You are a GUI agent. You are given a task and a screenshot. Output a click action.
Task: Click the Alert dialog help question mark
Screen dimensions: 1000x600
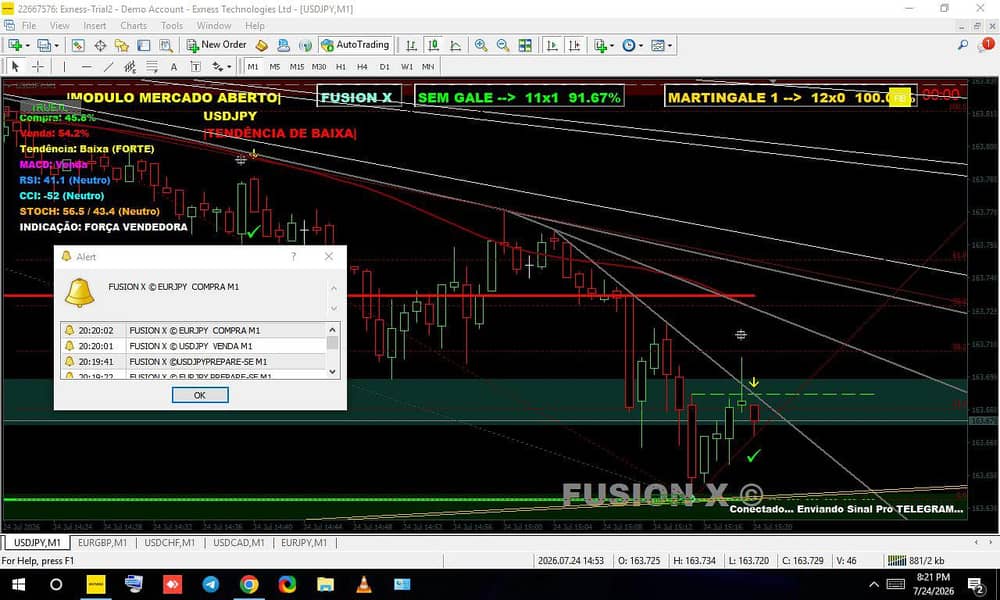[x=293, y=256]
